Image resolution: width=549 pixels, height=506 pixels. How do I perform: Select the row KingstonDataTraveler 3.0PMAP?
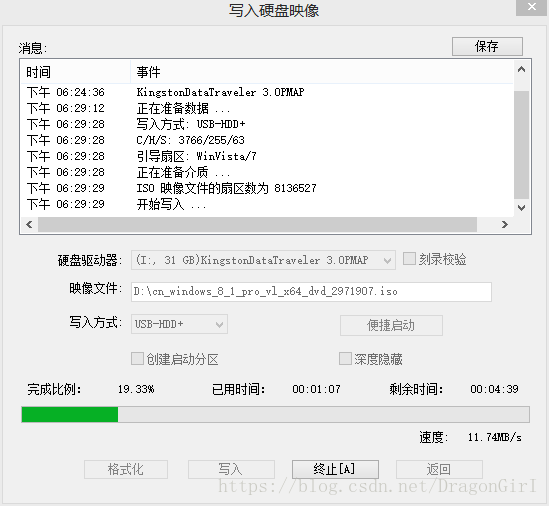(x=267, y=92)
